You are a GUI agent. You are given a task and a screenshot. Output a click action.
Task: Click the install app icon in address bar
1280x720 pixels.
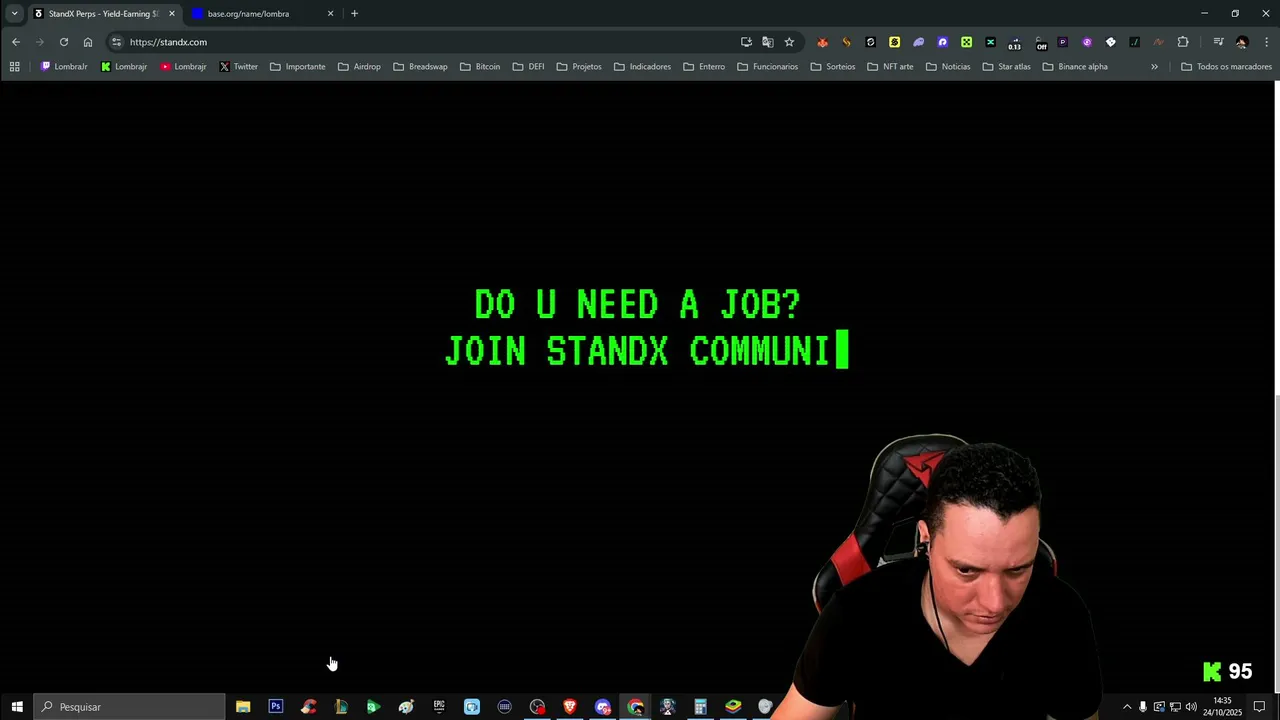pos(746,42)
